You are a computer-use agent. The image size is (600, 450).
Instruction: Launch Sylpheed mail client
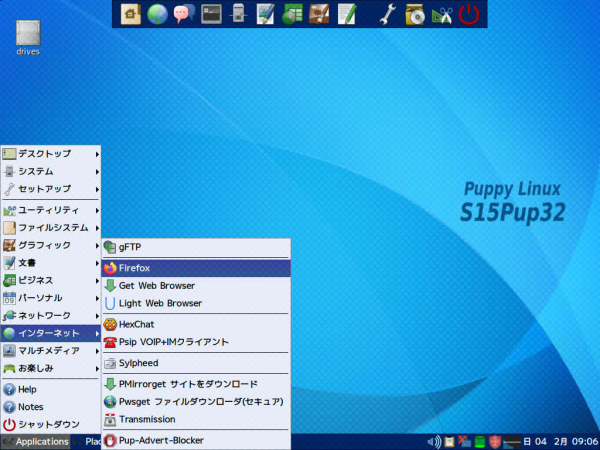tap(196, 363)
